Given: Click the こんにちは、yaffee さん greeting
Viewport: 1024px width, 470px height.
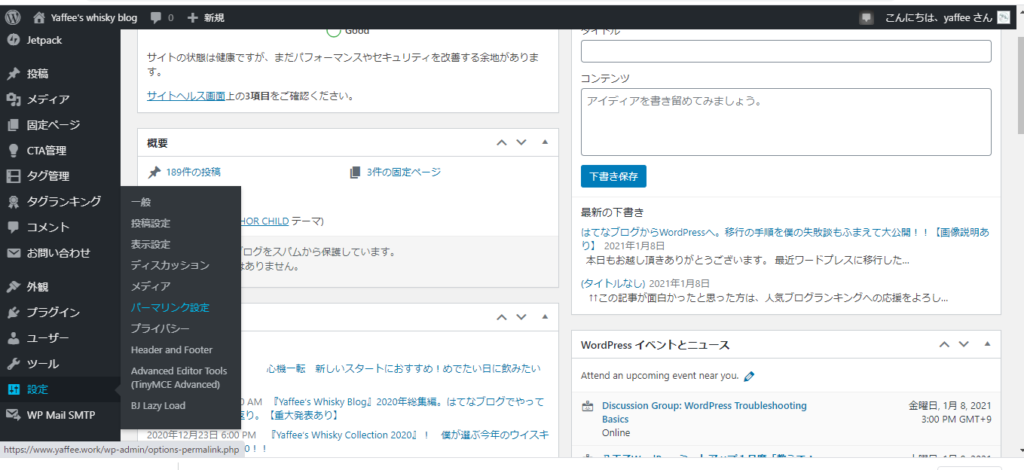Looking at the screenshot, I should point(938,18).
